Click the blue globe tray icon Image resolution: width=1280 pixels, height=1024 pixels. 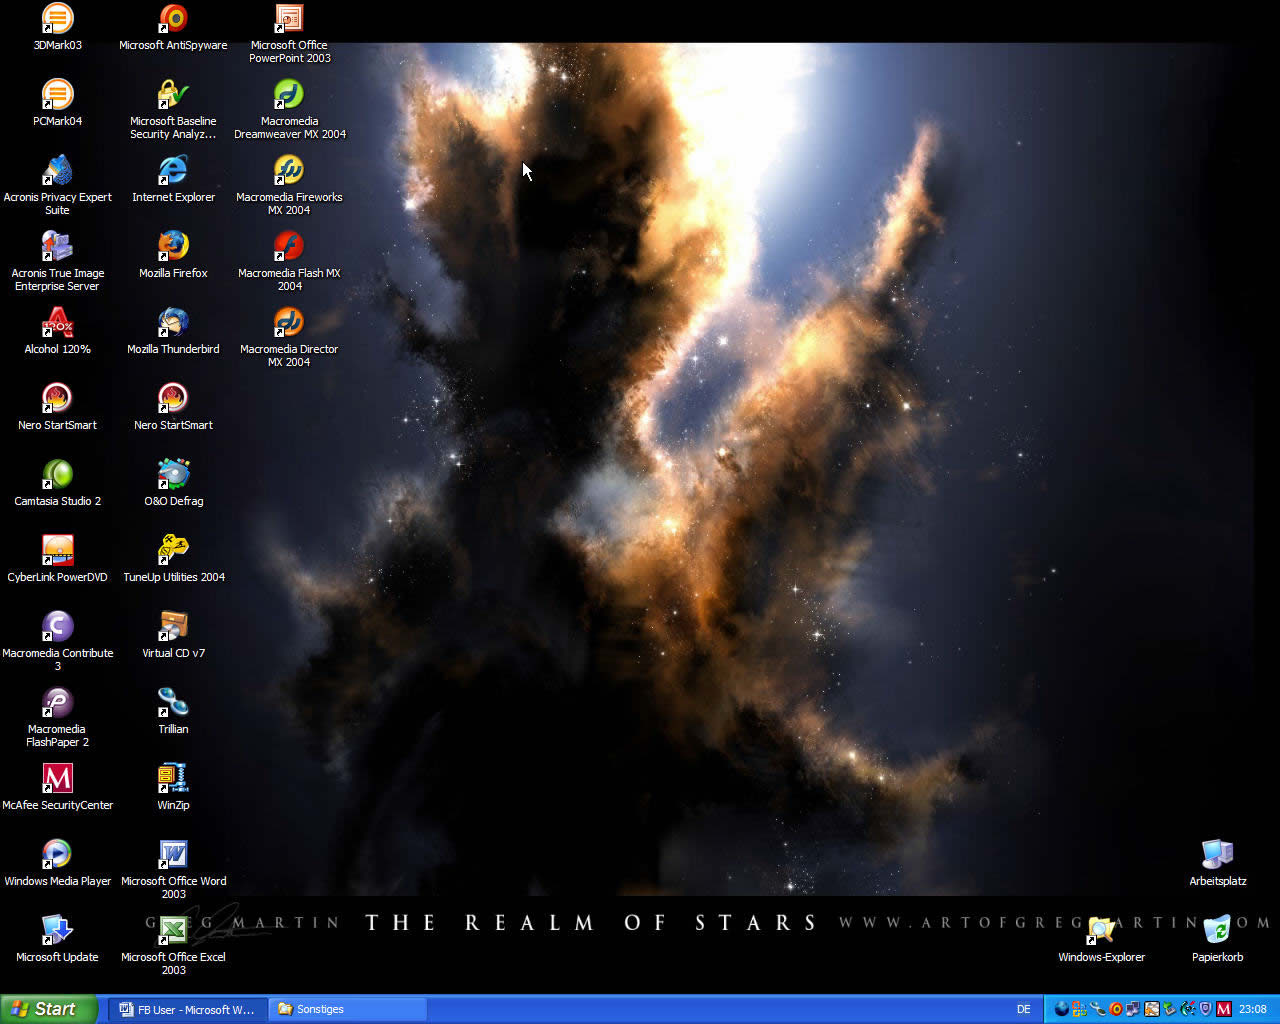point(1062,1009)
